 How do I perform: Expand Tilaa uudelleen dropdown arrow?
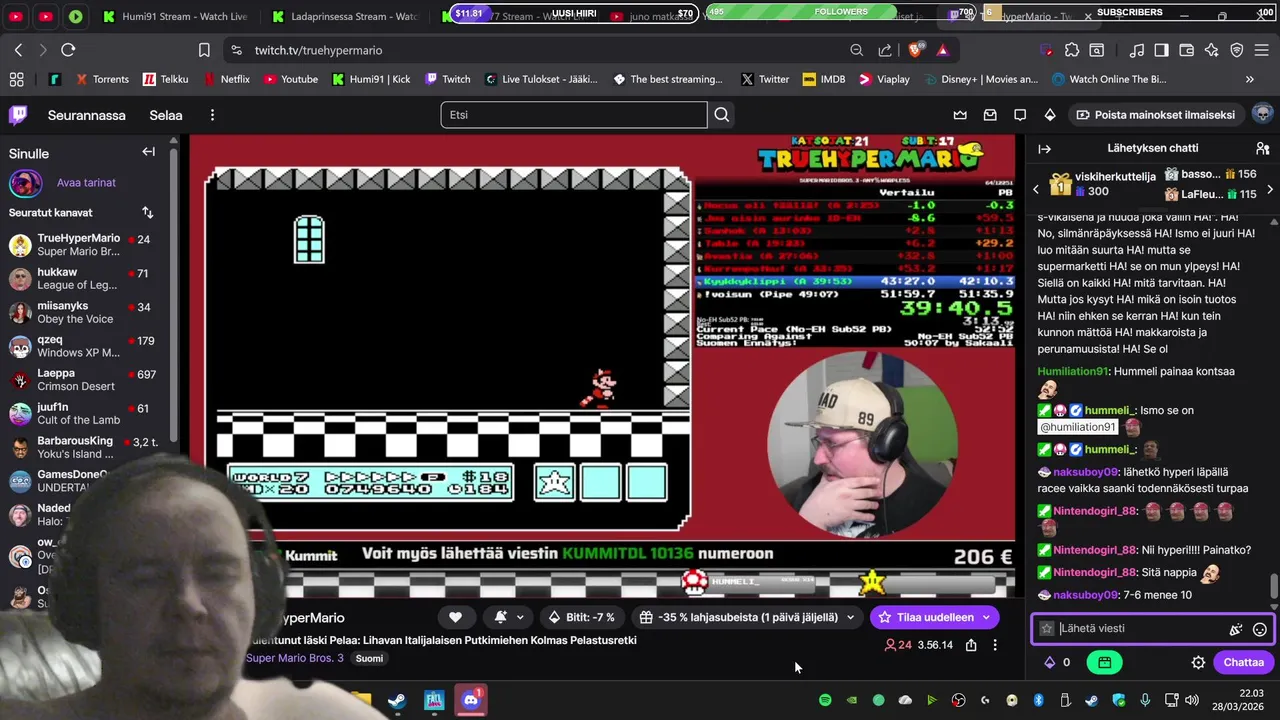pos(986,617)
